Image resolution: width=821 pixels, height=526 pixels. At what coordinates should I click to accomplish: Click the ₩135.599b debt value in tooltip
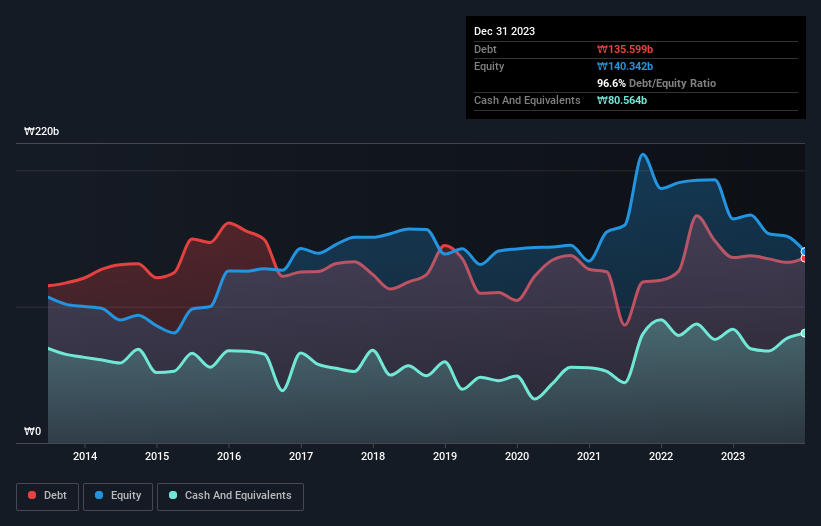point(625,49)
